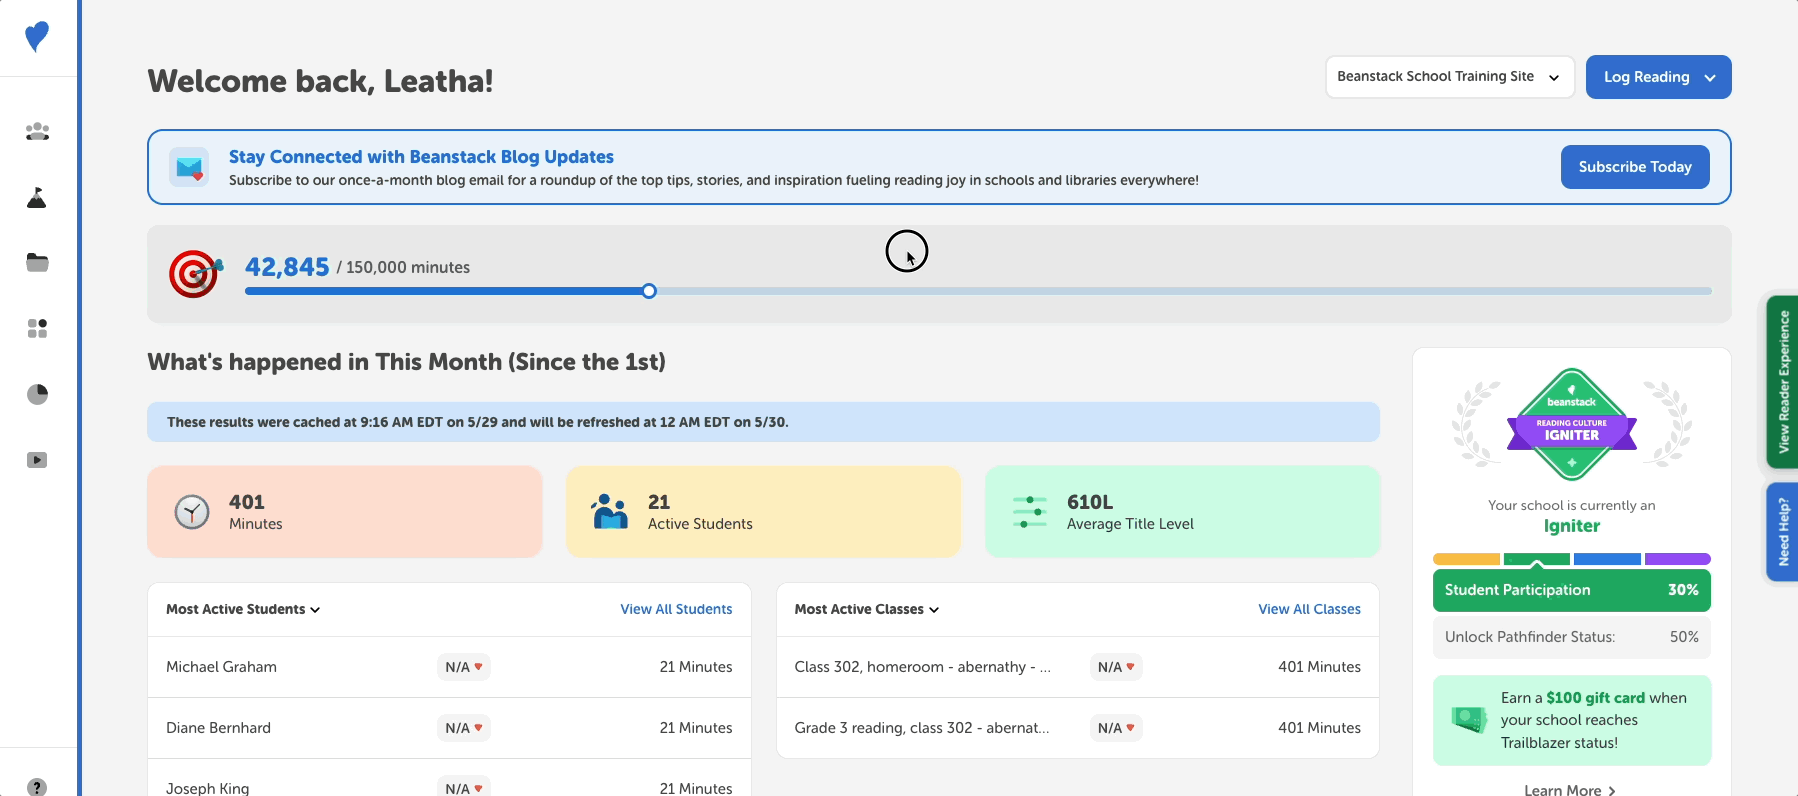Click N/A heart badge for Grade 3 reading
This screenshot has width=1798, height=796.
coord(1116,728)
